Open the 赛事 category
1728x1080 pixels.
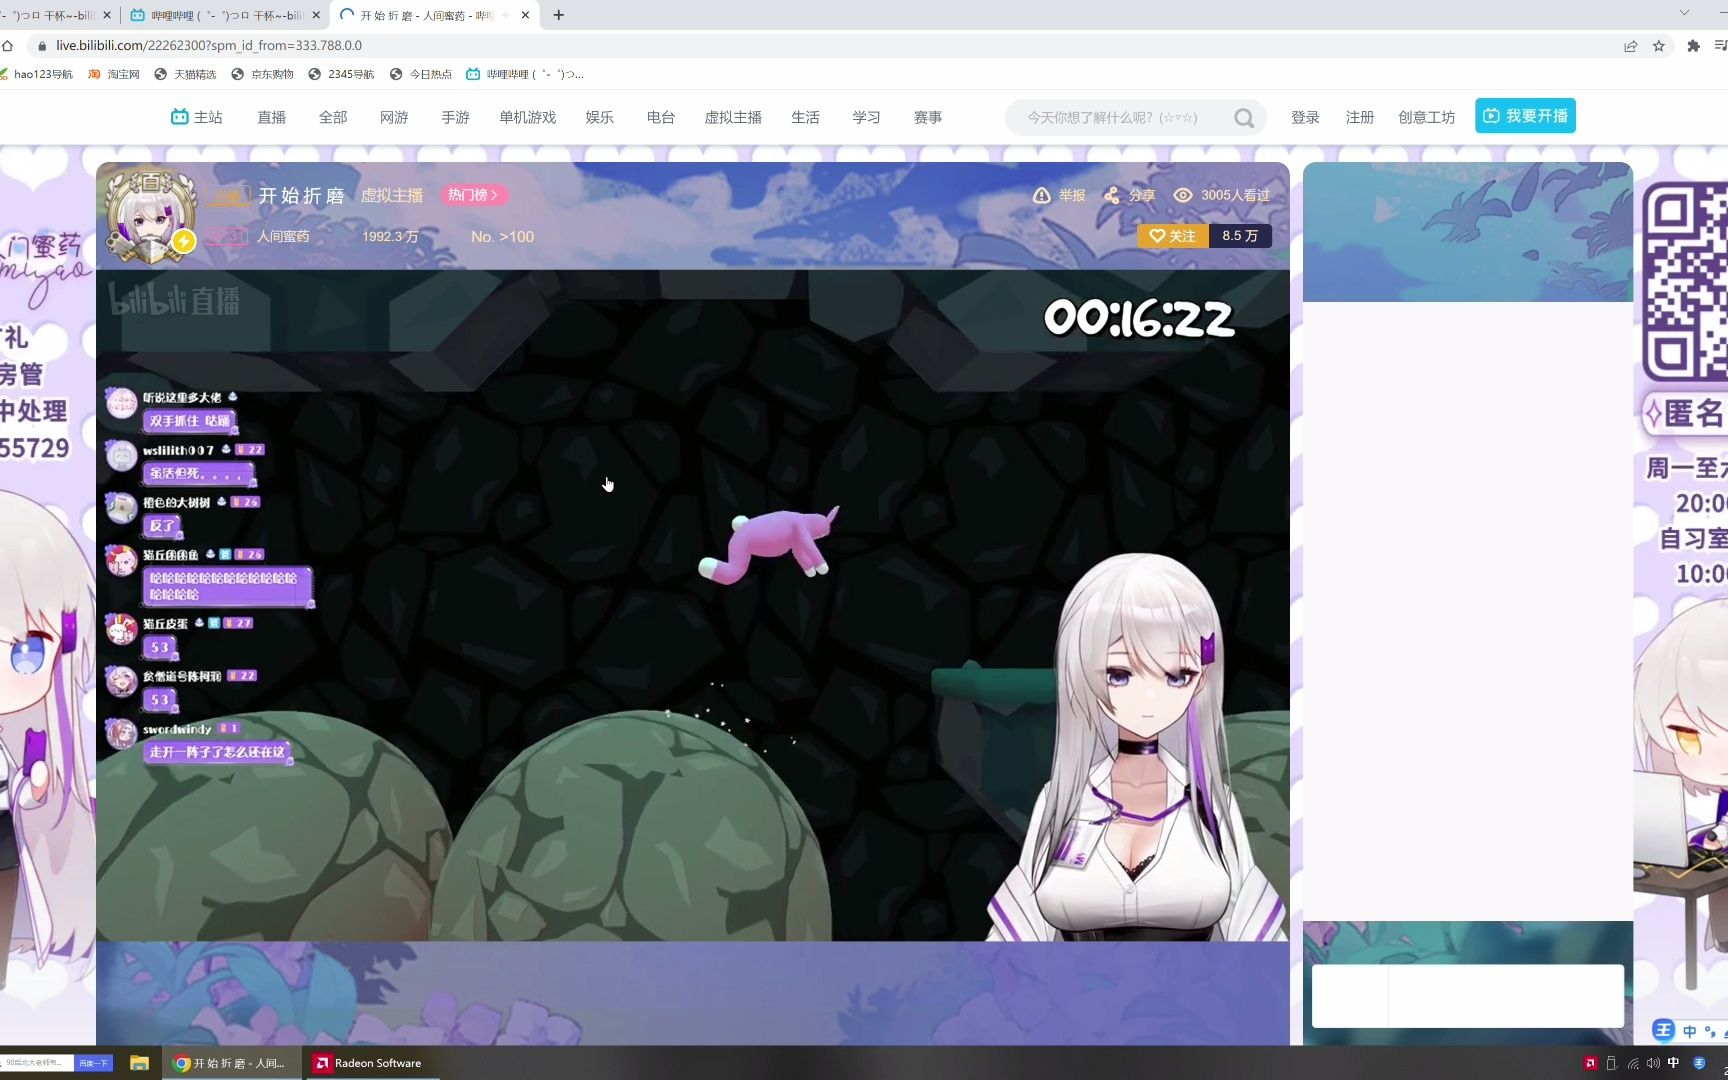pyautogui.click(x=928, y=117)
